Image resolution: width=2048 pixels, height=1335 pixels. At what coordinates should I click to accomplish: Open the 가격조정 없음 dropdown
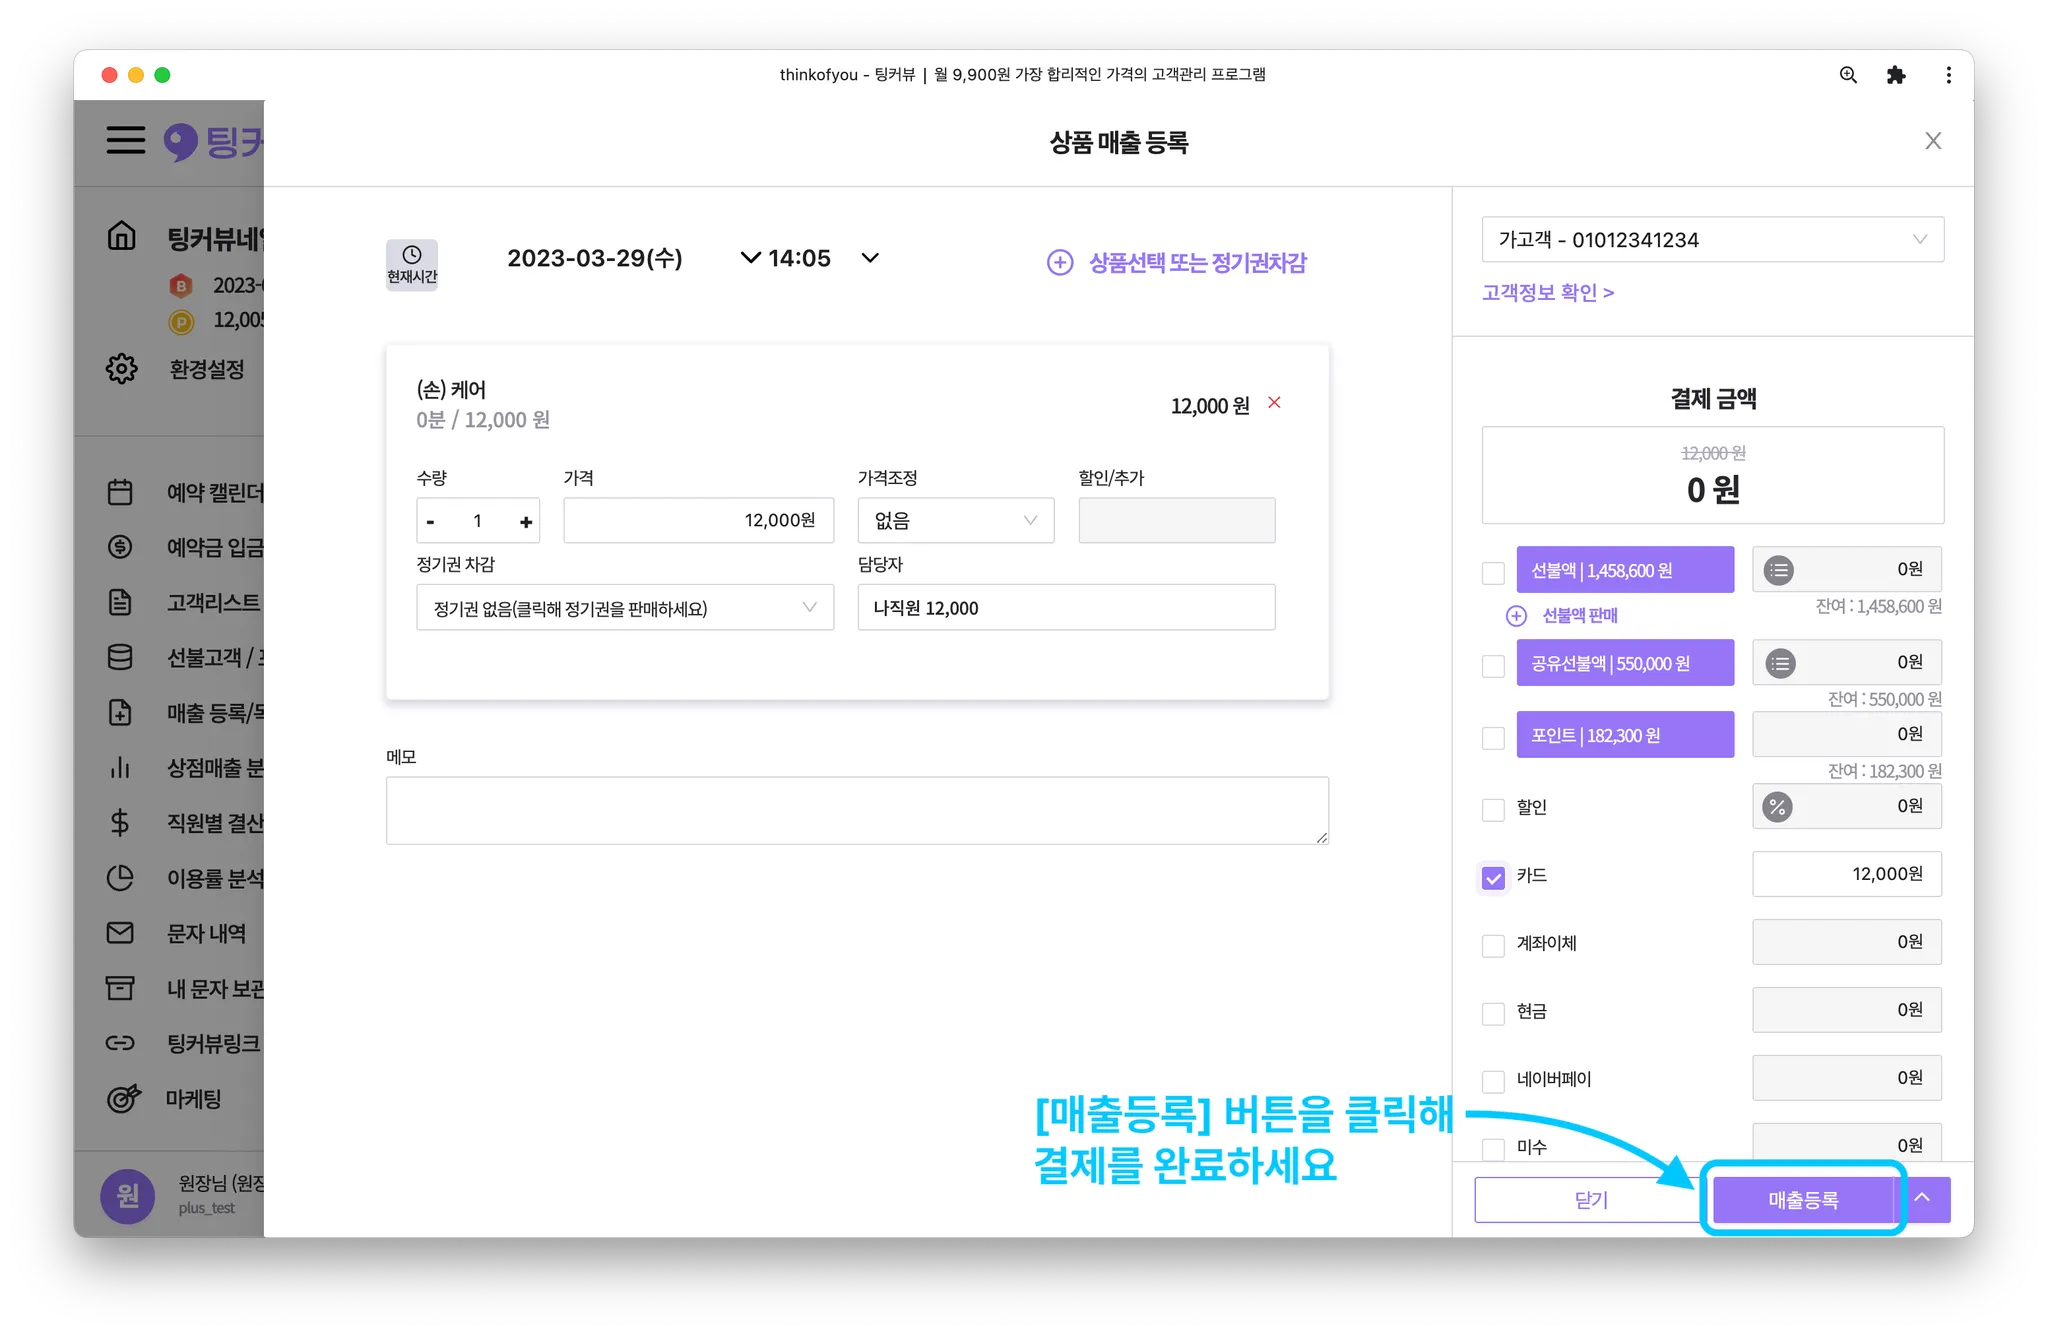pos(955,520)
